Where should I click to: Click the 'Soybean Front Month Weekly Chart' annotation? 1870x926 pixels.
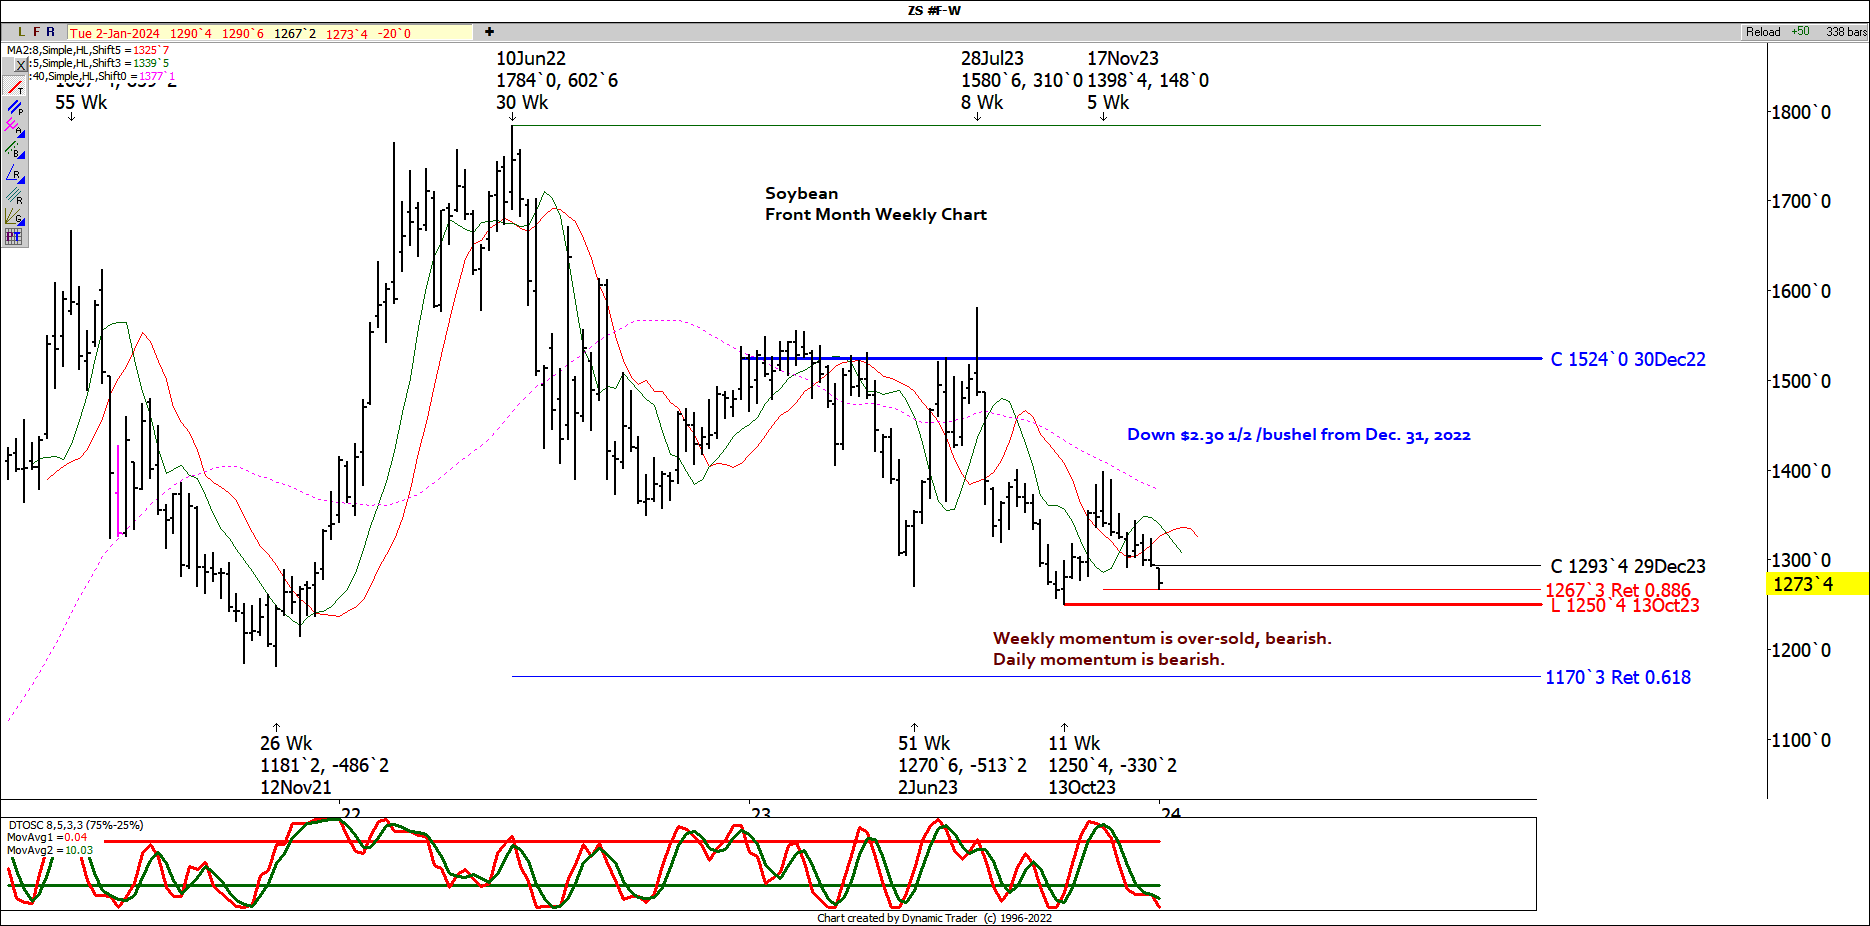pos(876,204)
